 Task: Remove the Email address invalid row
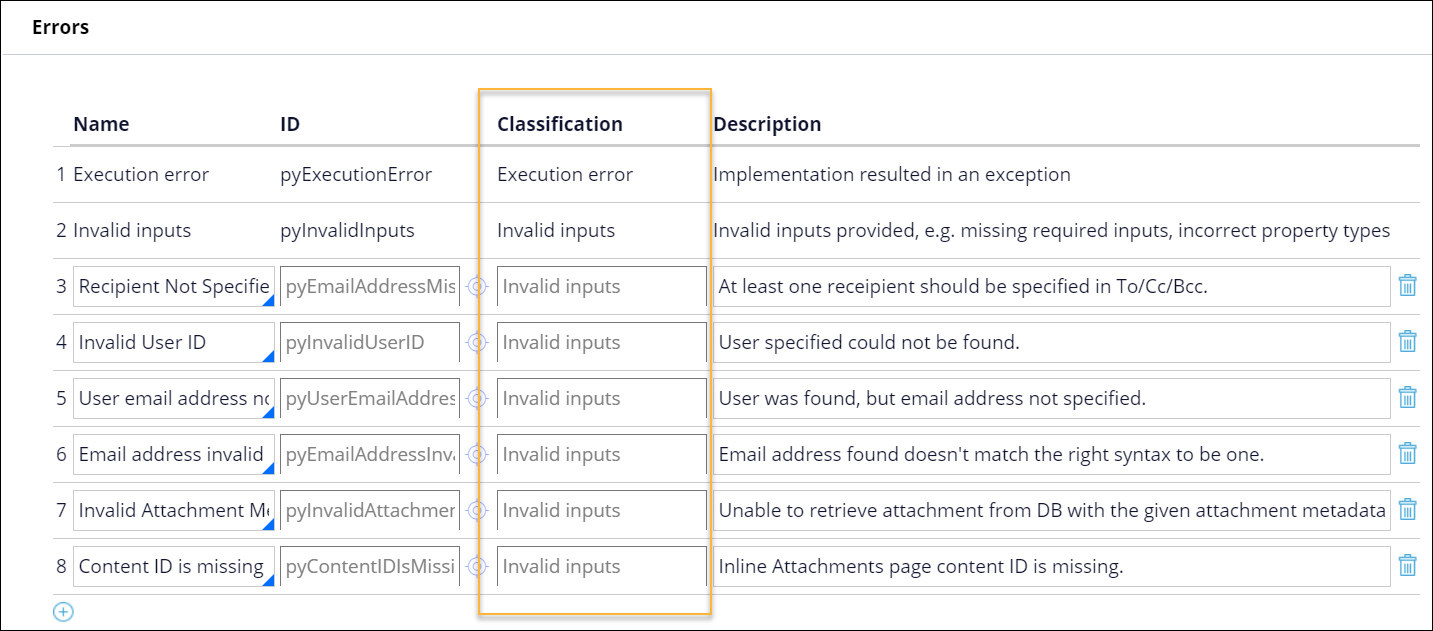pyautogui.click(x=1407, y=454)
